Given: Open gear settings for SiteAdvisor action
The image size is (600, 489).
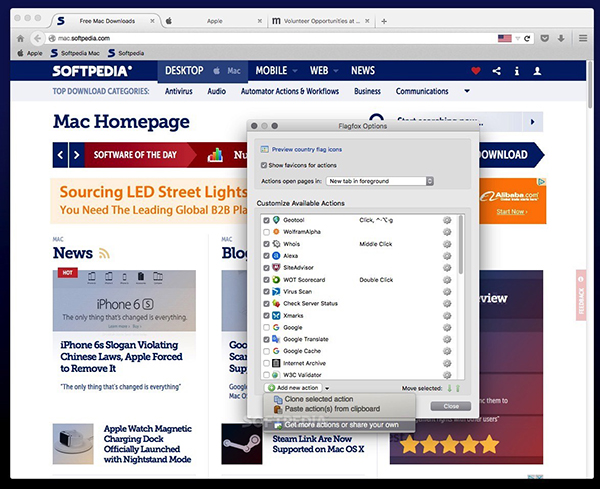Looking at the screenshot, I should click(447, 268).
